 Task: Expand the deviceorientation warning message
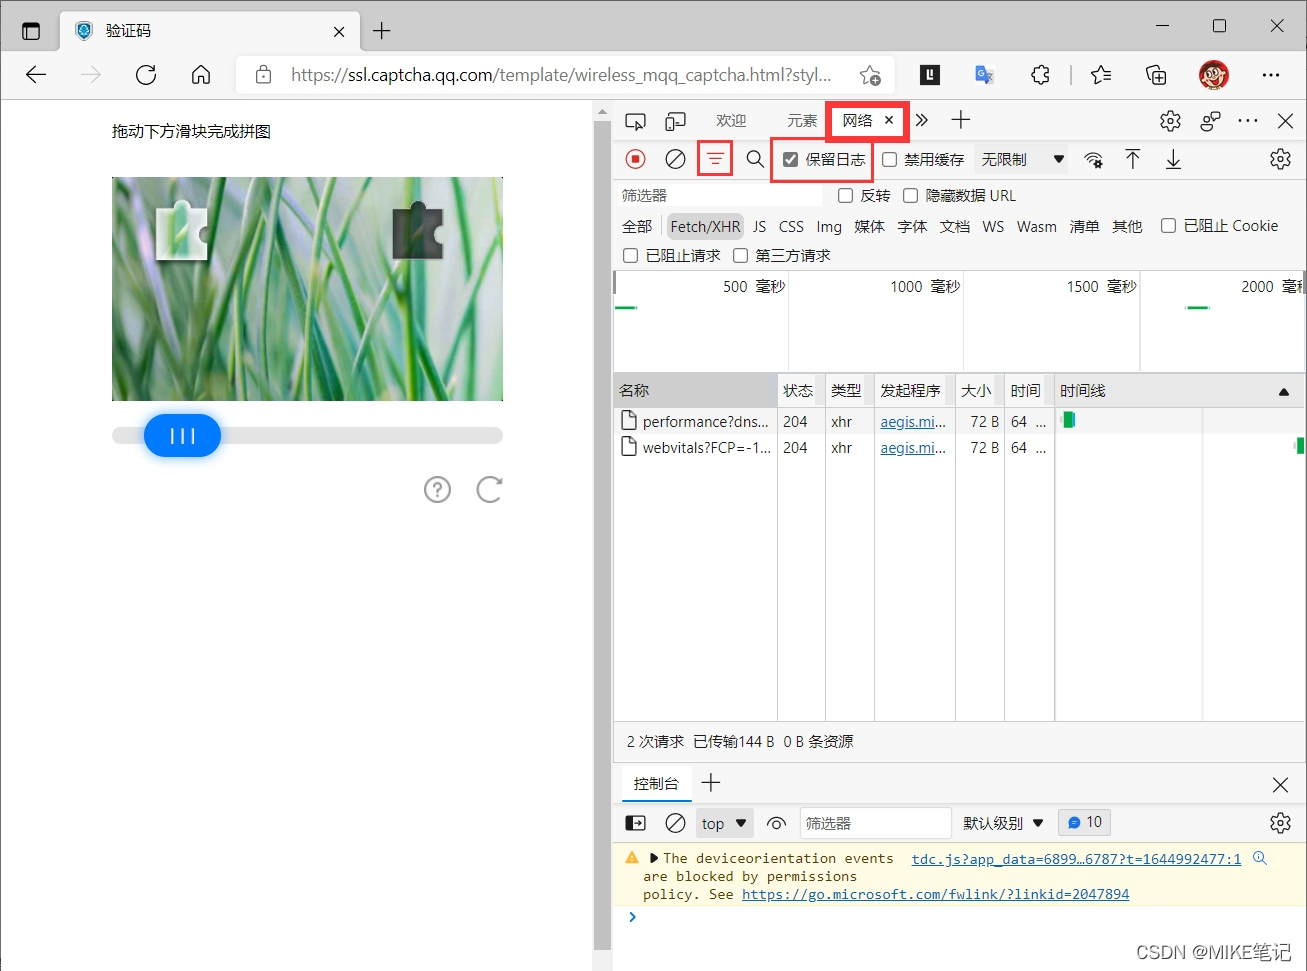[x=654, y=858]
